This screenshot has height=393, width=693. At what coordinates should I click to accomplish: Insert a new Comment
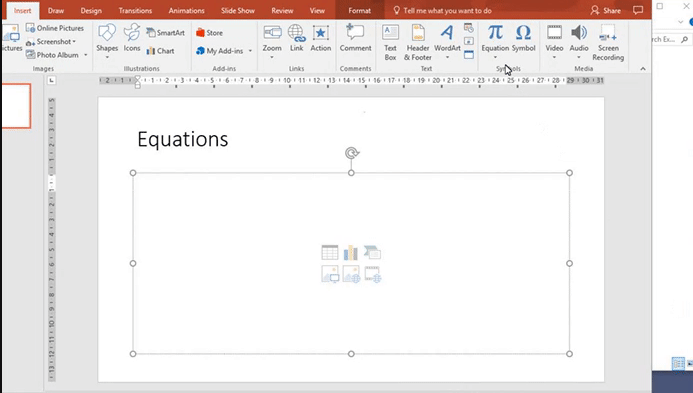pos(355,38)
